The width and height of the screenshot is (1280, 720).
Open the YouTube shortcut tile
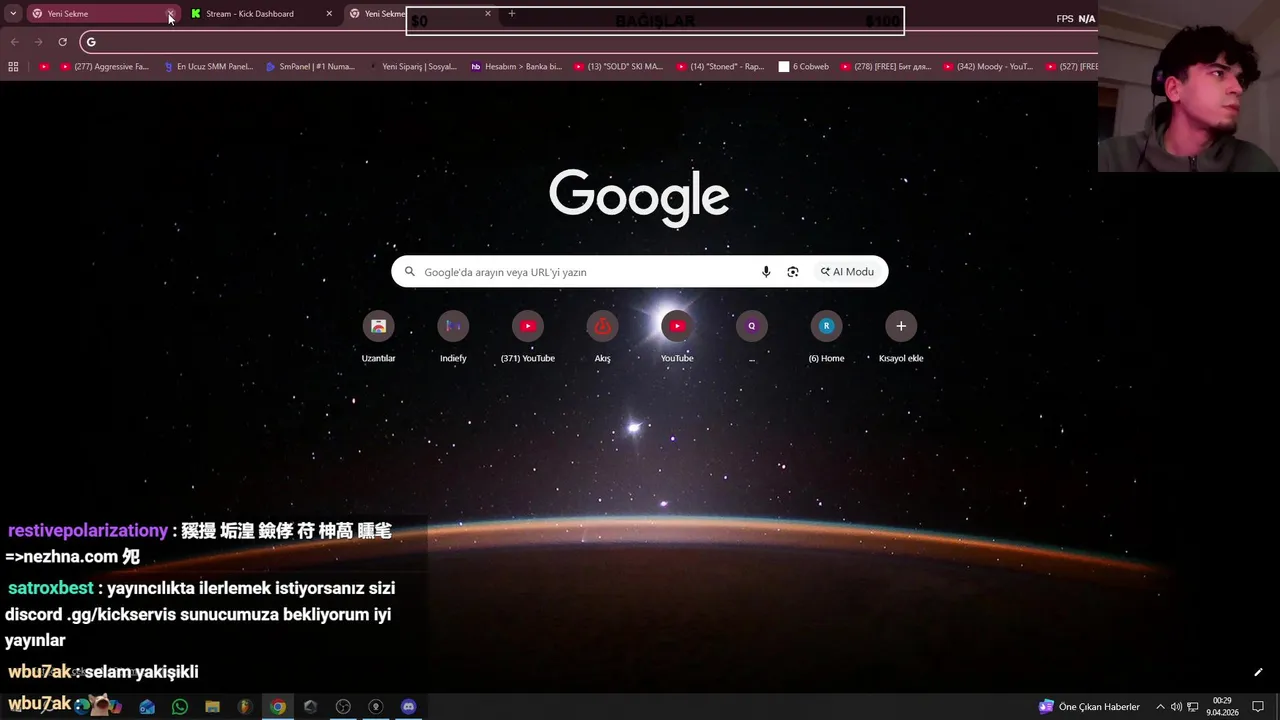(x=677, y=337)
